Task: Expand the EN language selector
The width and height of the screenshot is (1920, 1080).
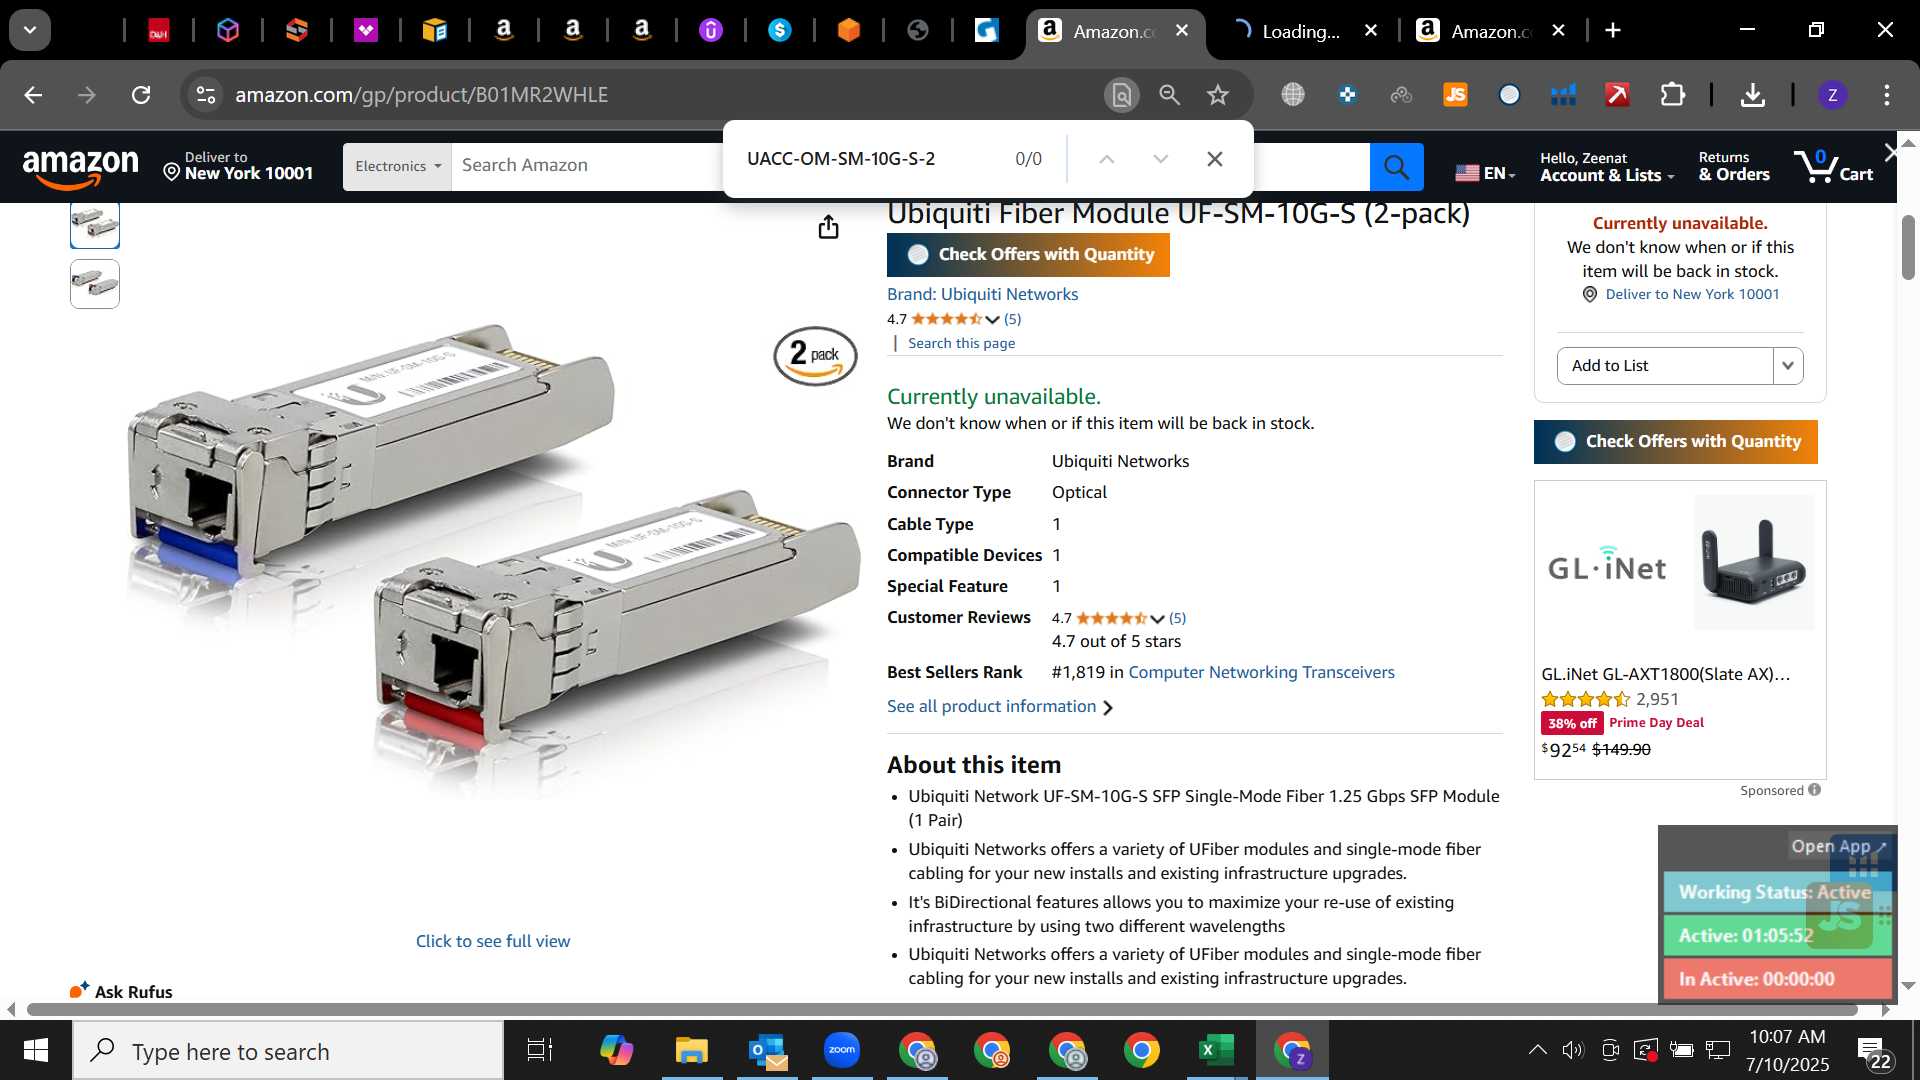Action: pyautogui.click(x=1485, y=173)
